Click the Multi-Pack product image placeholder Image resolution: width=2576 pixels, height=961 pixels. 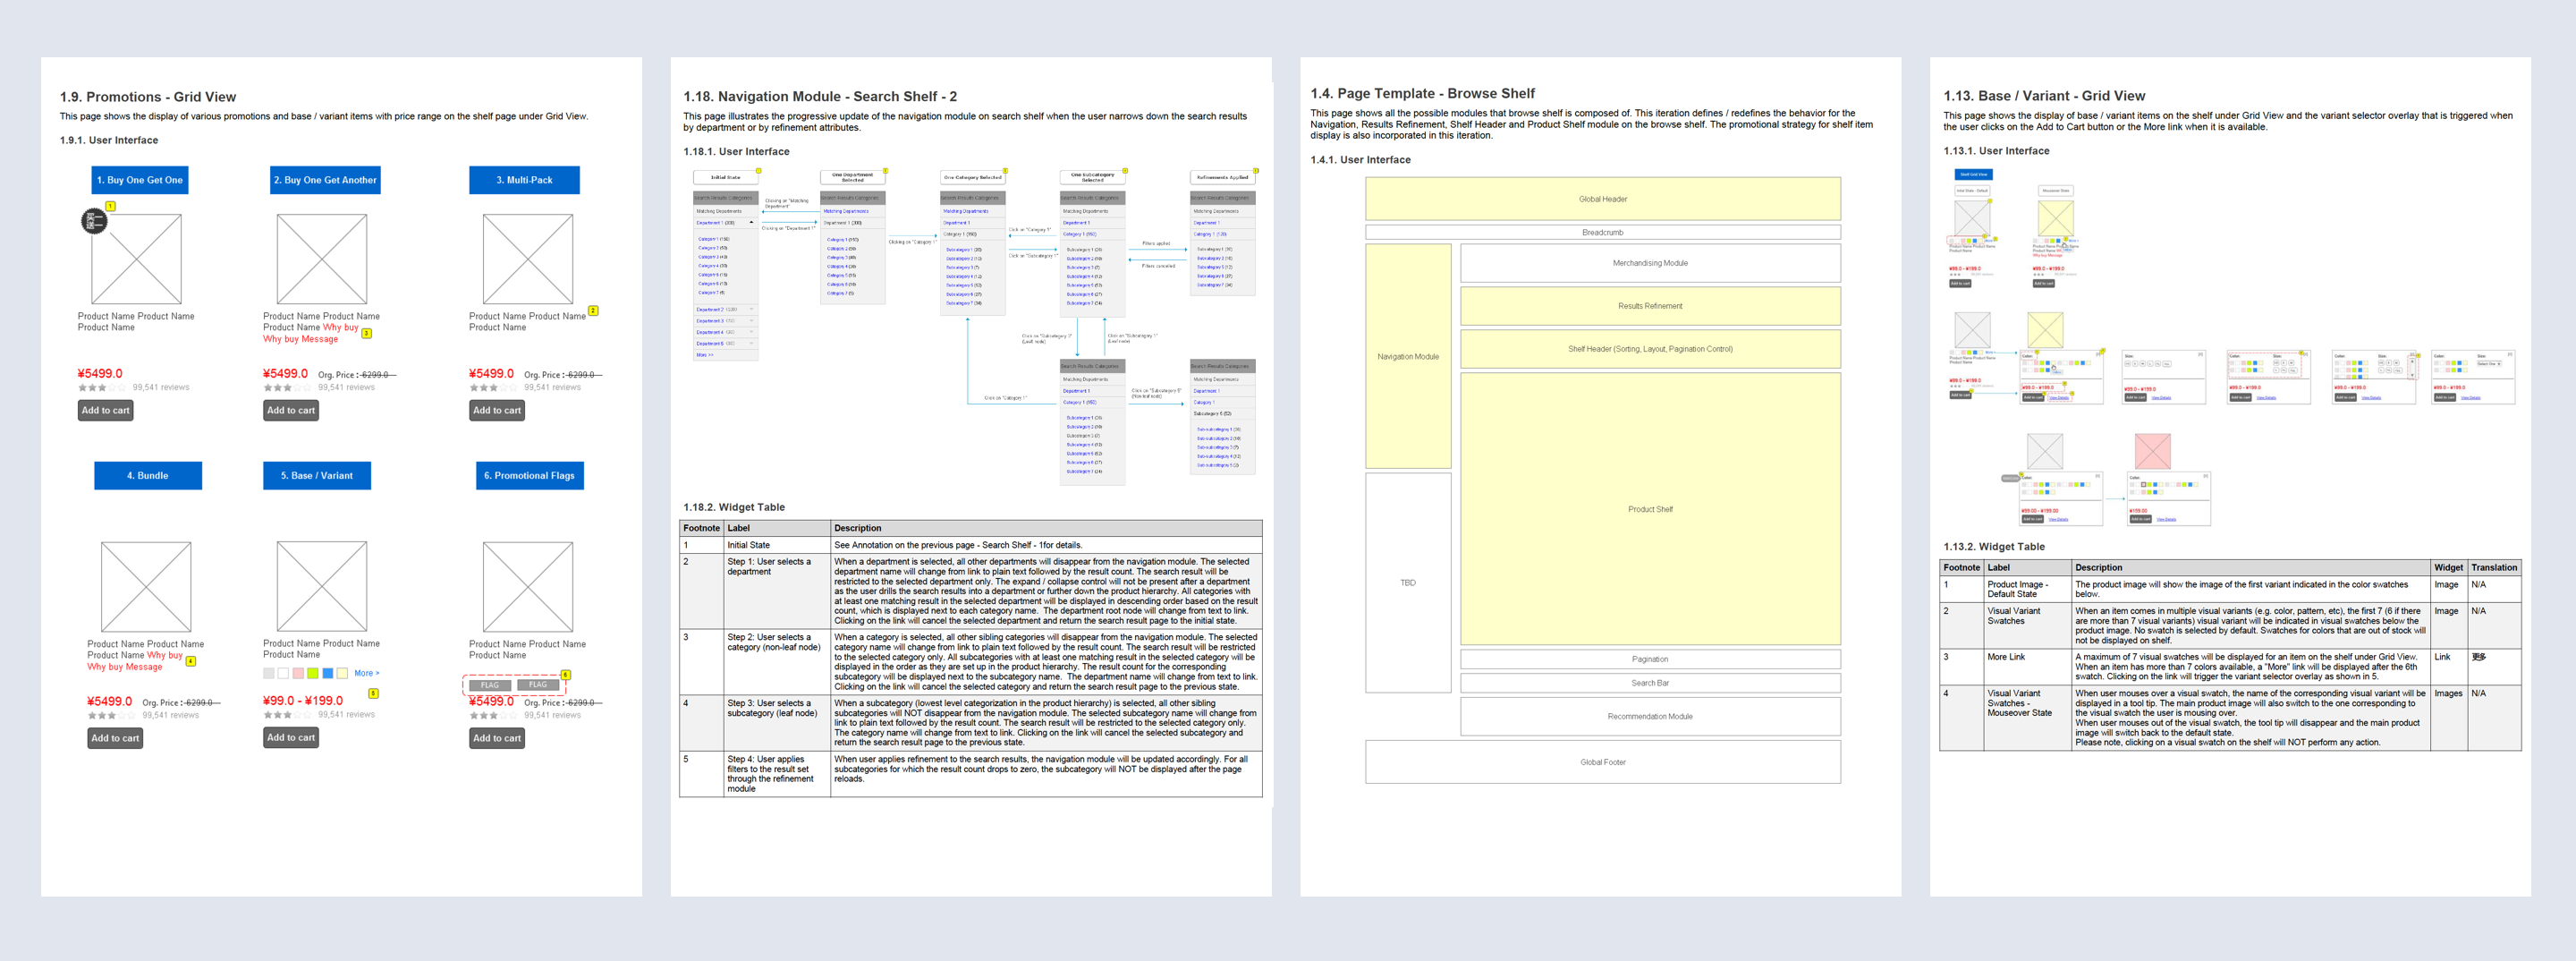tap(527, 259)
